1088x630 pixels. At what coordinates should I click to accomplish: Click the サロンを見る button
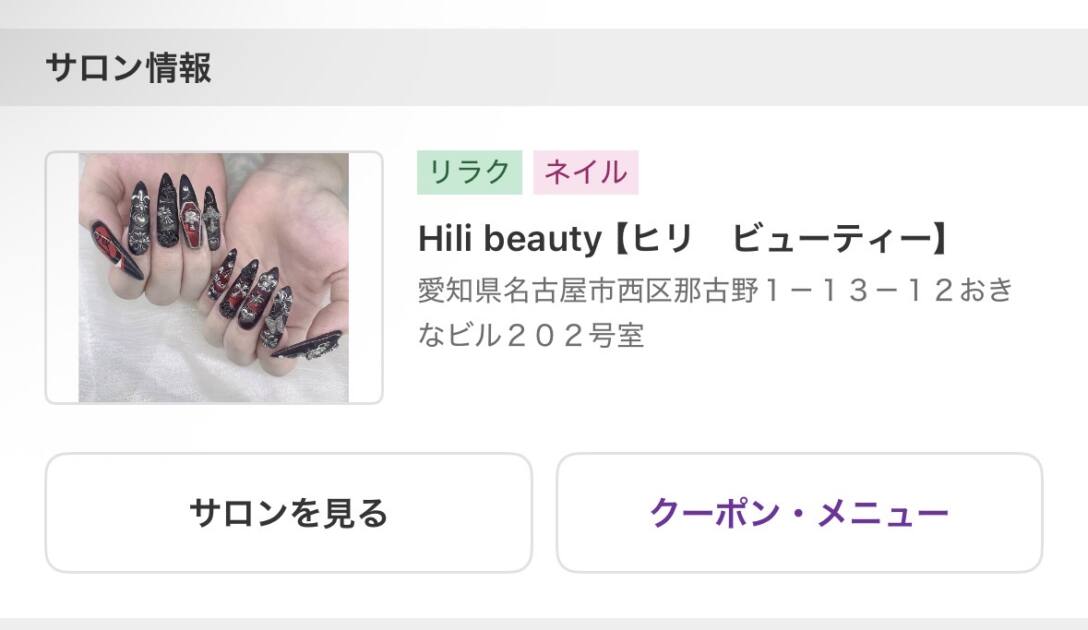click(x=289, y=513)
